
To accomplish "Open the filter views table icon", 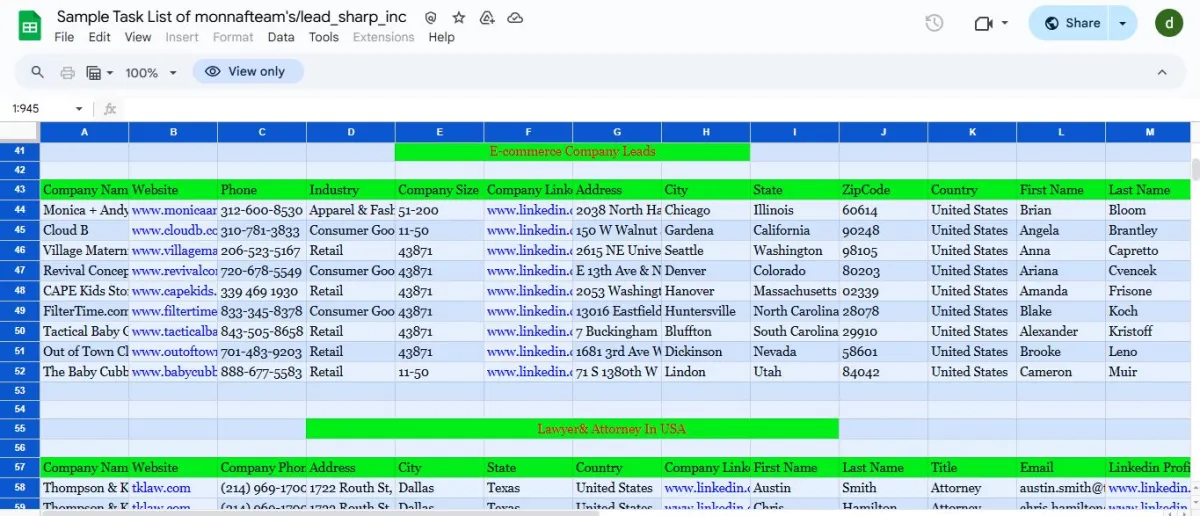I will (x=94, y=72).
